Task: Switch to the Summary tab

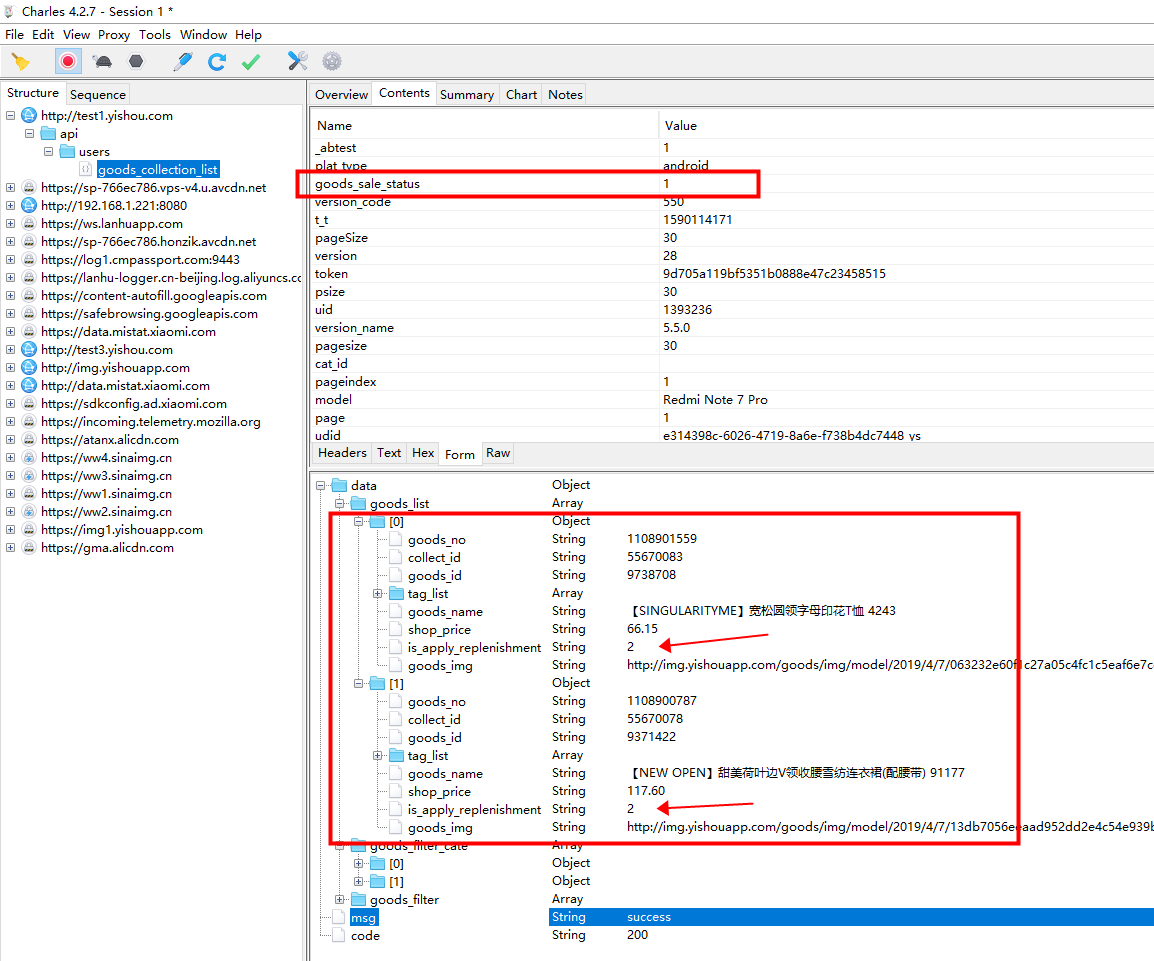Action: 467,94
